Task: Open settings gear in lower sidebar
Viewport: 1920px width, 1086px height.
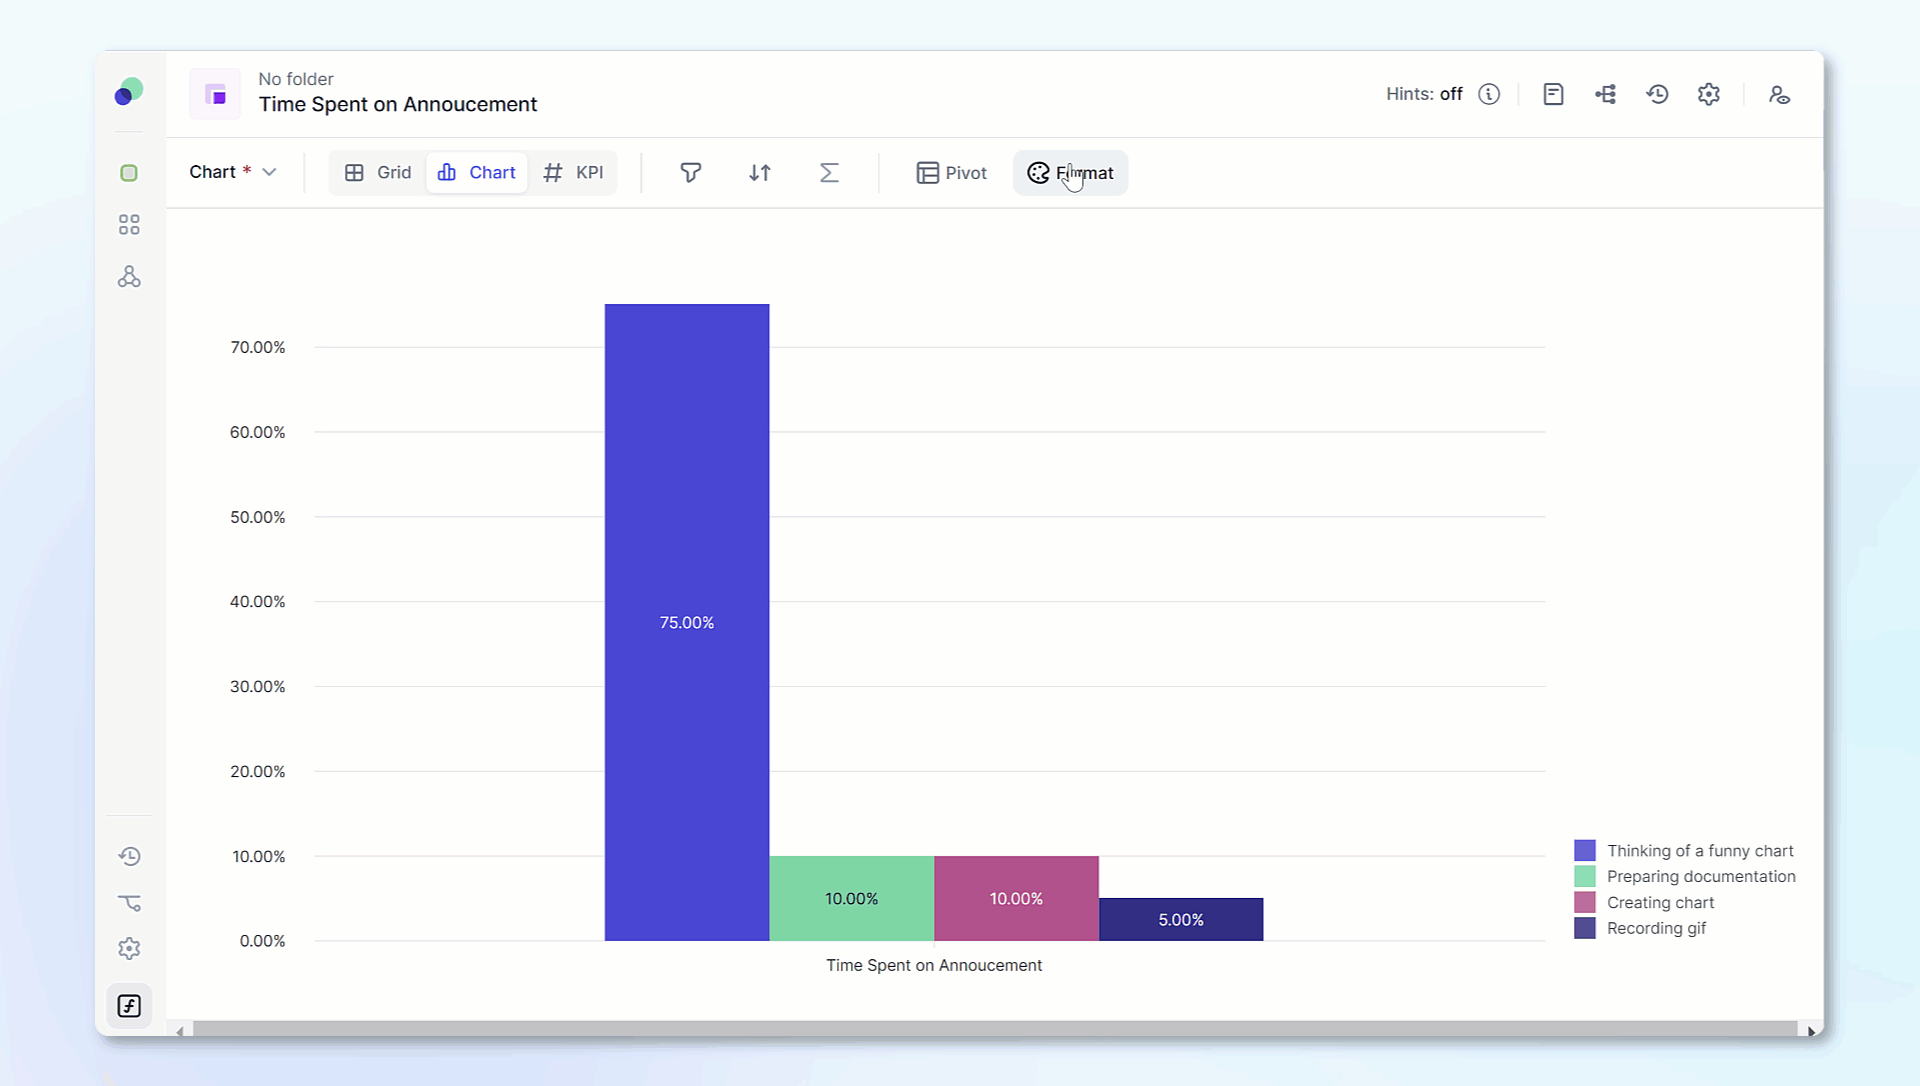Action: (x=129, y=949)
